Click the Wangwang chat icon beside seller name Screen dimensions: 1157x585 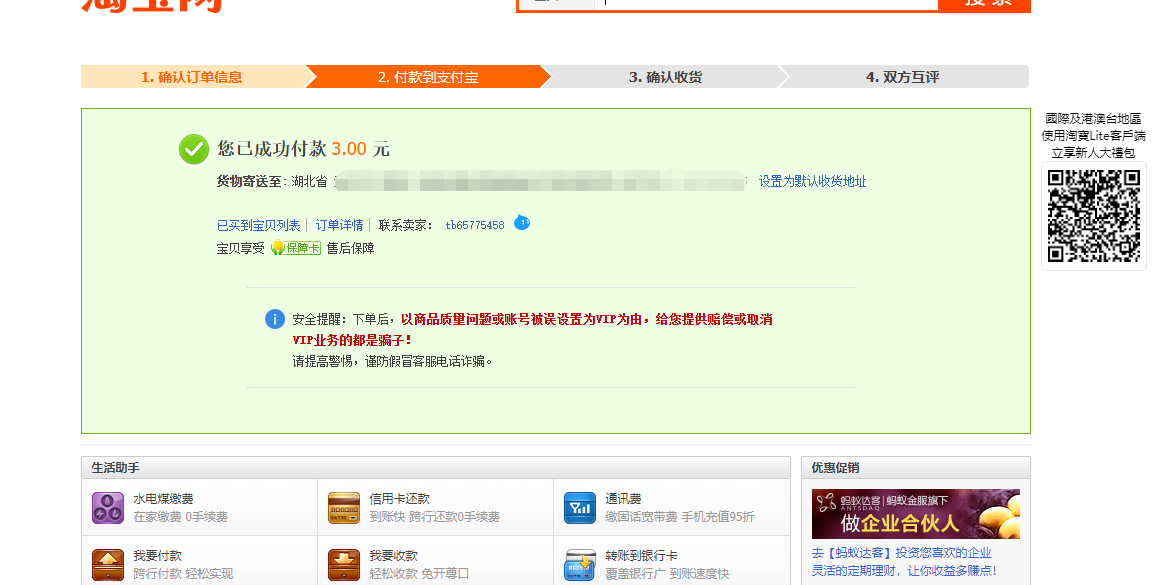522,223
